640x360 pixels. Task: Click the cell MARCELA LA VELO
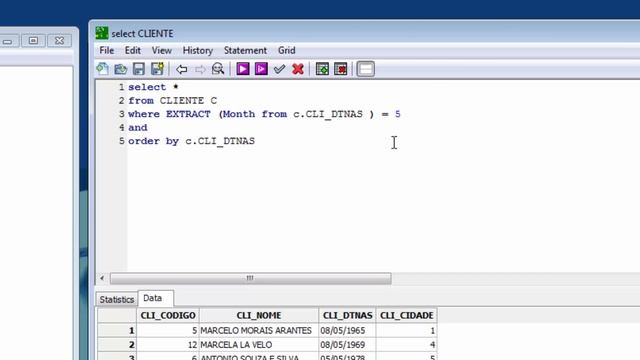coord(259,345)
